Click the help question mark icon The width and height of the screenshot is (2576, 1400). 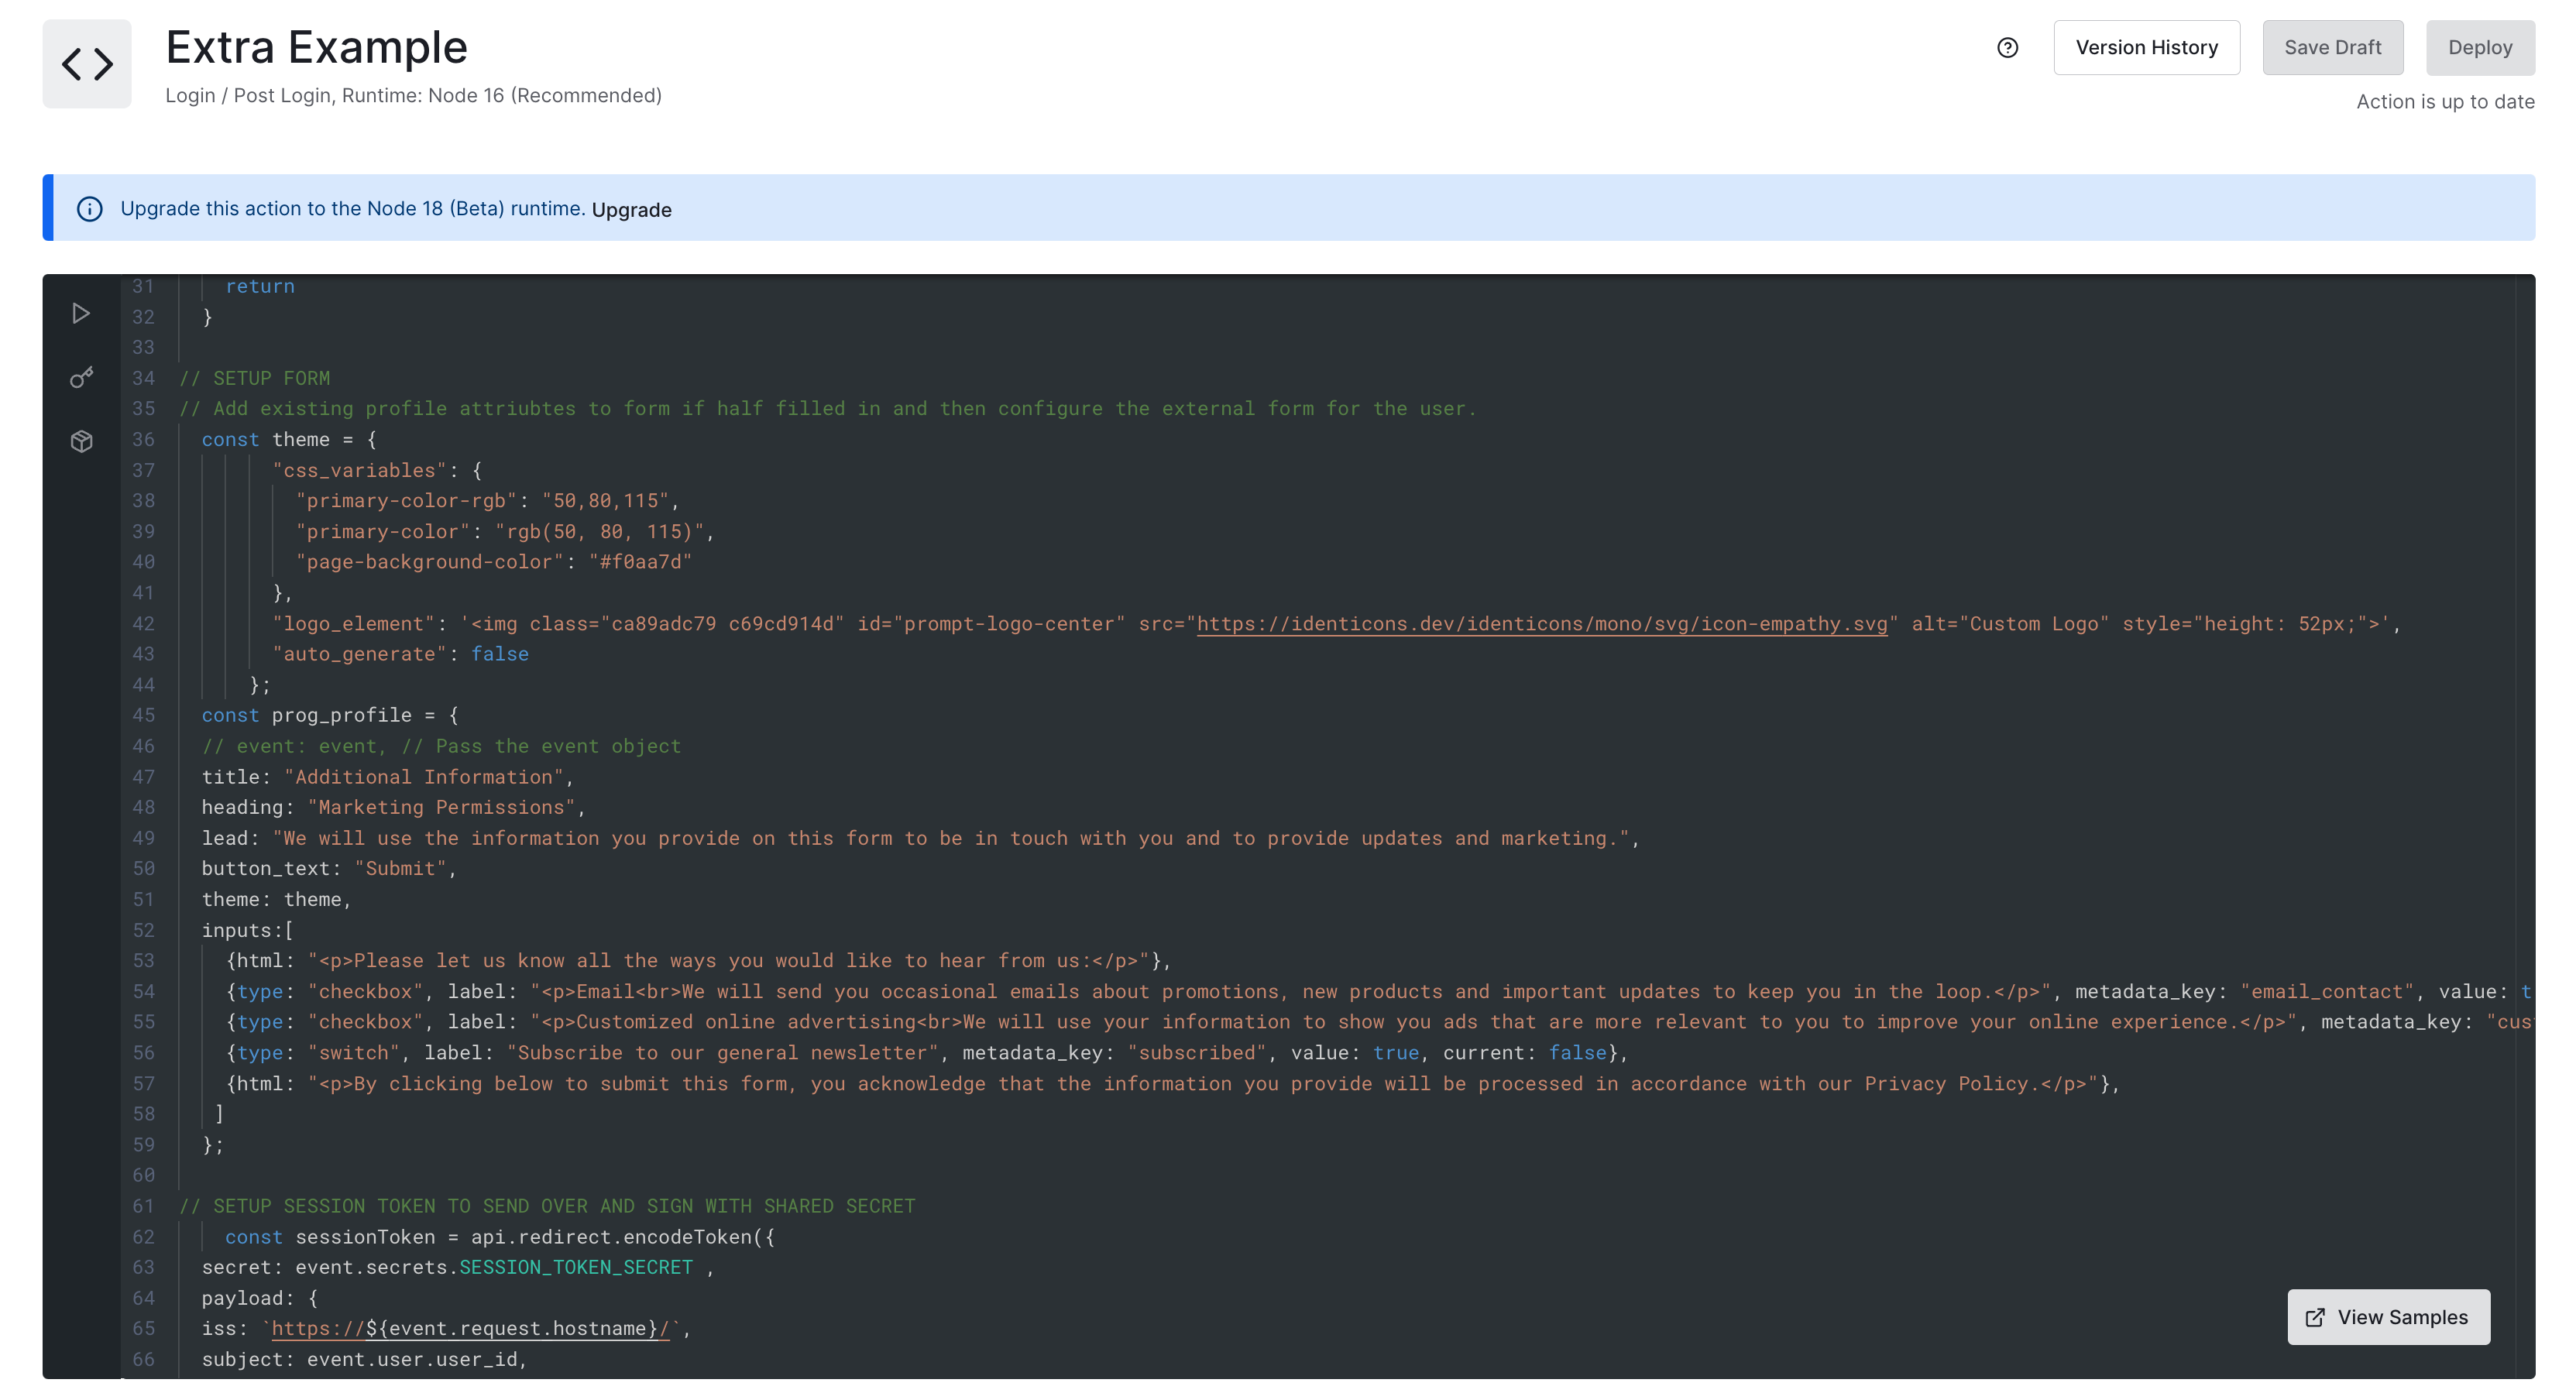(2007, 48)
